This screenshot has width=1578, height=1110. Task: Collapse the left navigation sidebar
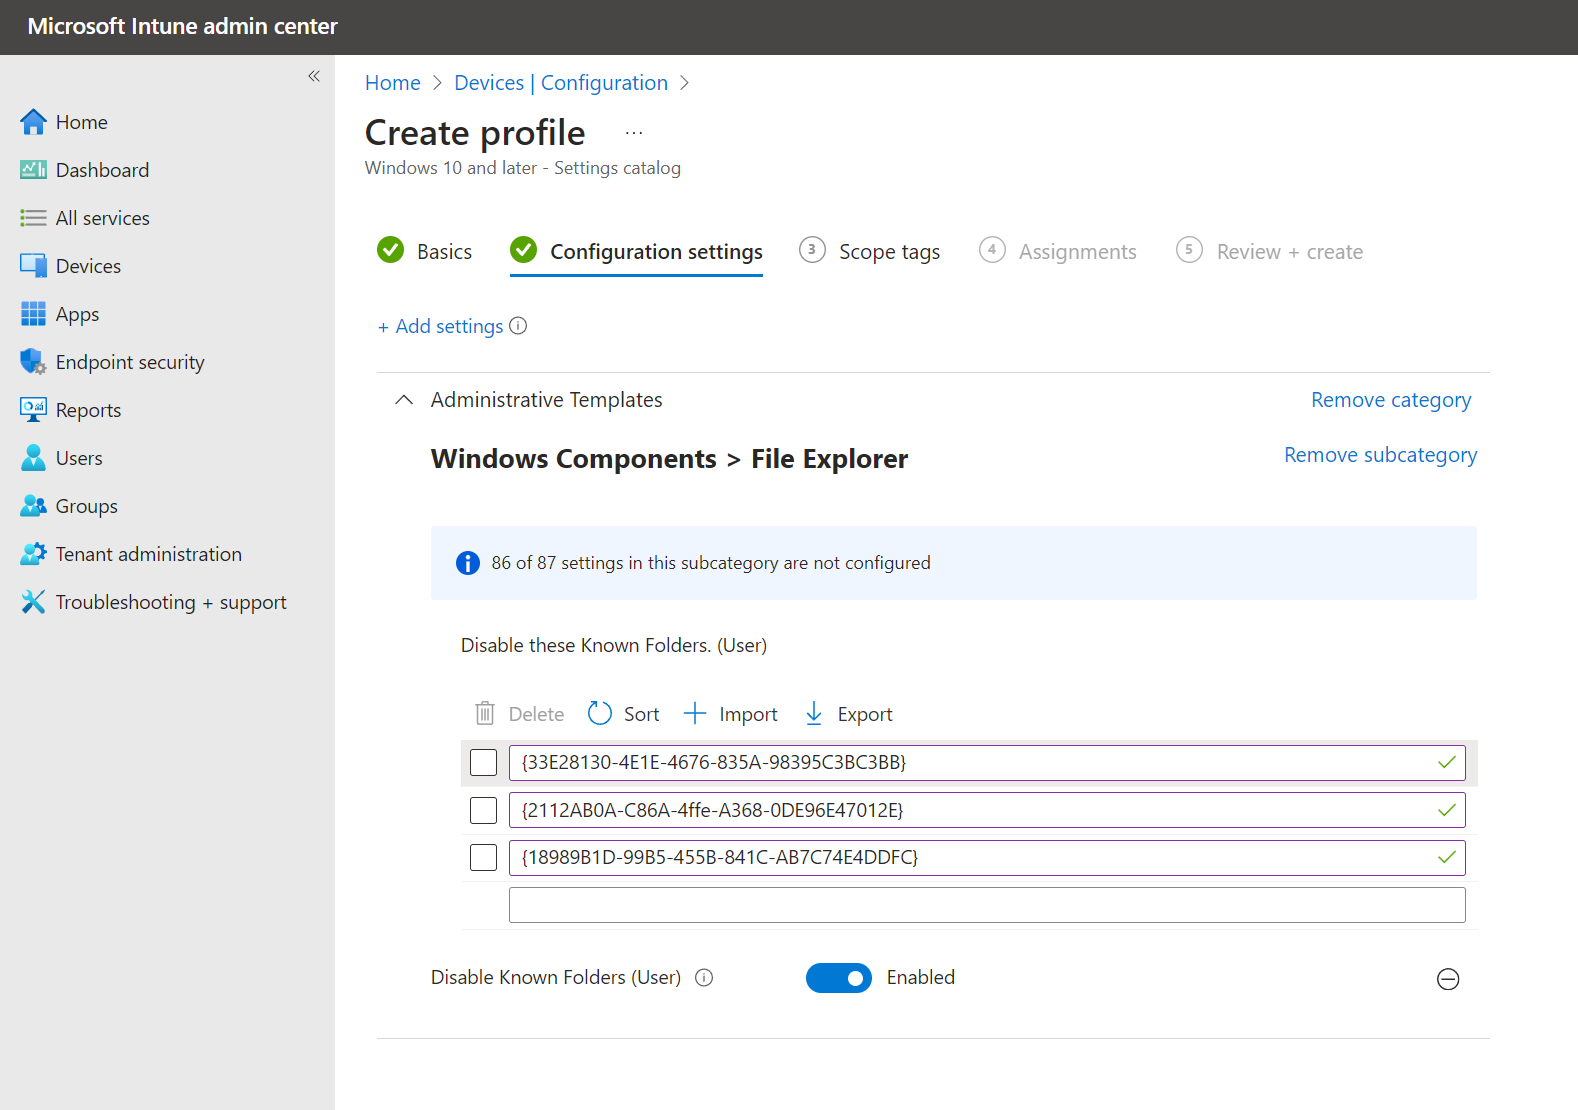tap(314, 76)
